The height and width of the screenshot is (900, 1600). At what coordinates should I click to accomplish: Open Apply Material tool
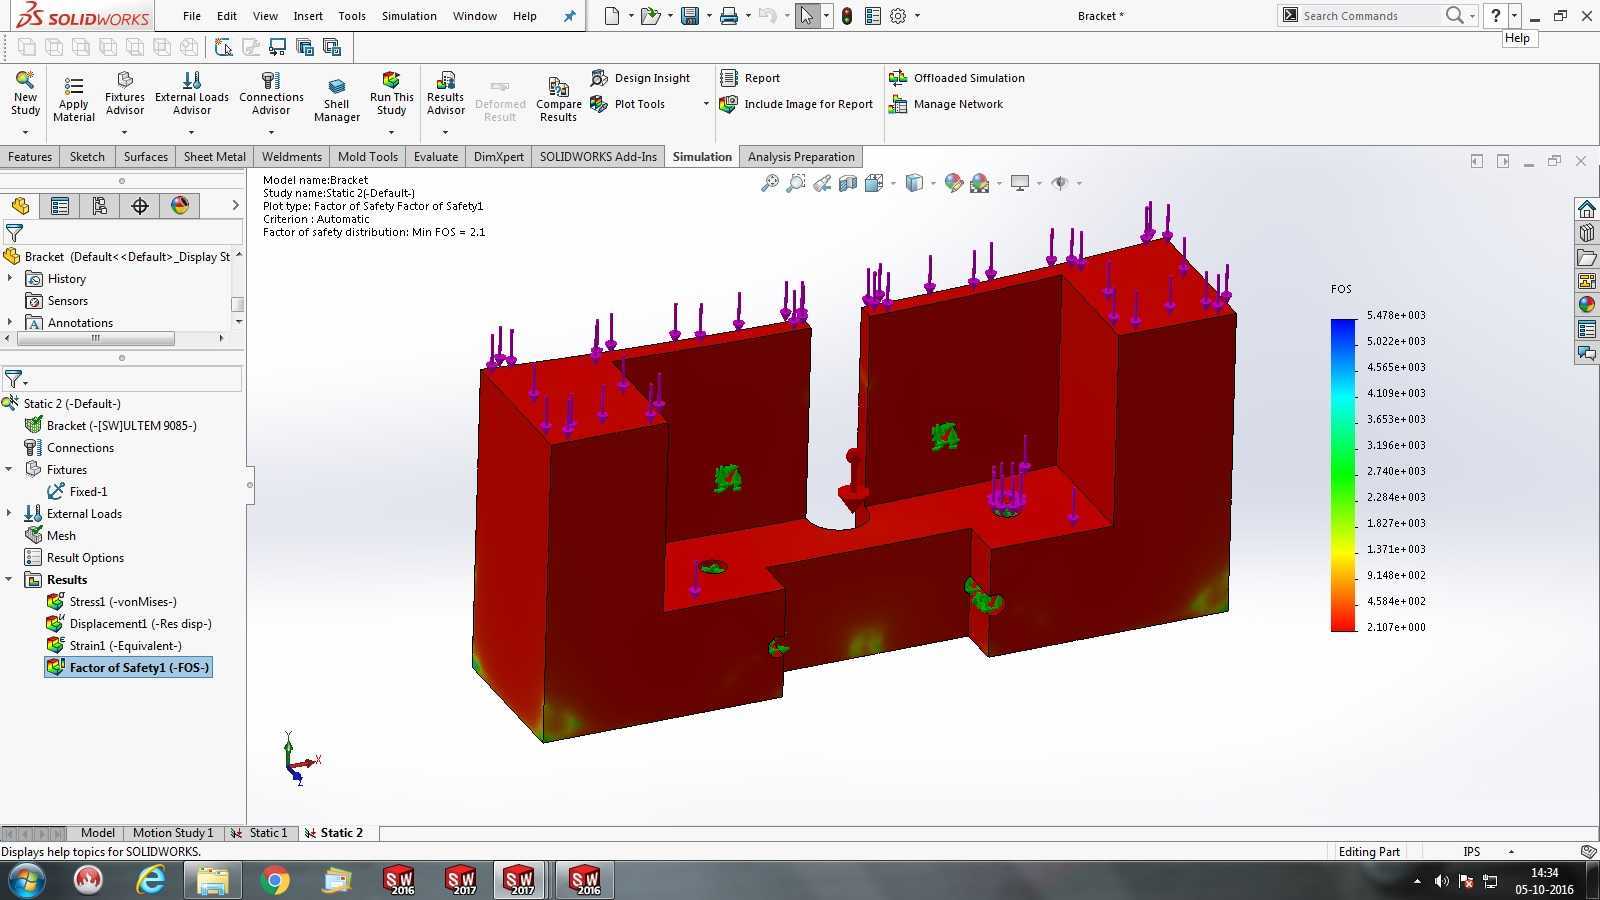click(73, 99)
